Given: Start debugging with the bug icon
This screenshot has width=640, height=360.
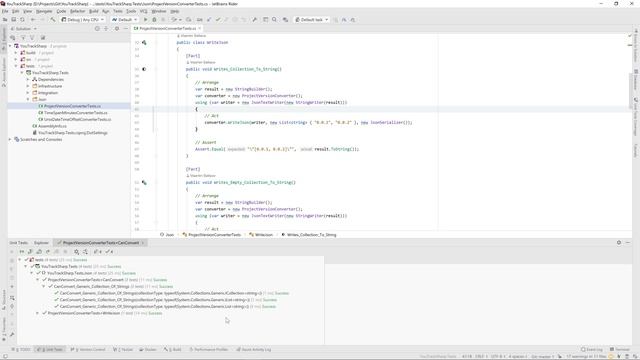Looking at the screenshot, I should [154, 20].
